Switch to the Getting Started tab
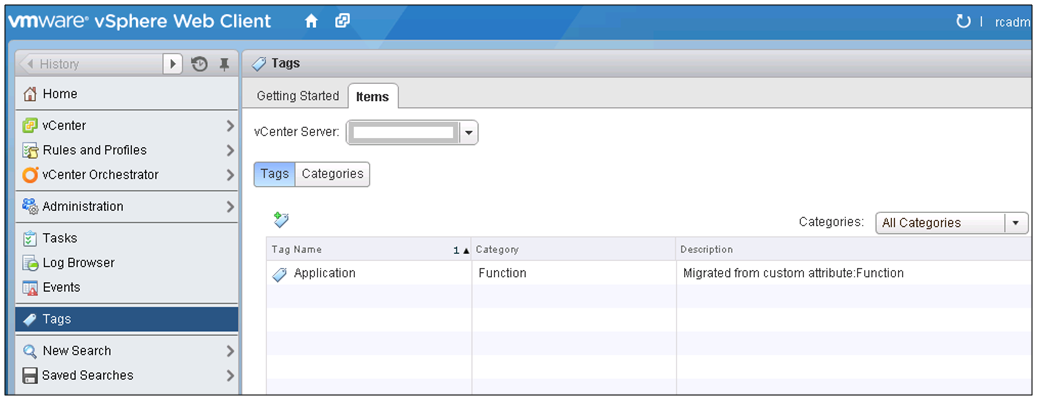 [298, 96]
